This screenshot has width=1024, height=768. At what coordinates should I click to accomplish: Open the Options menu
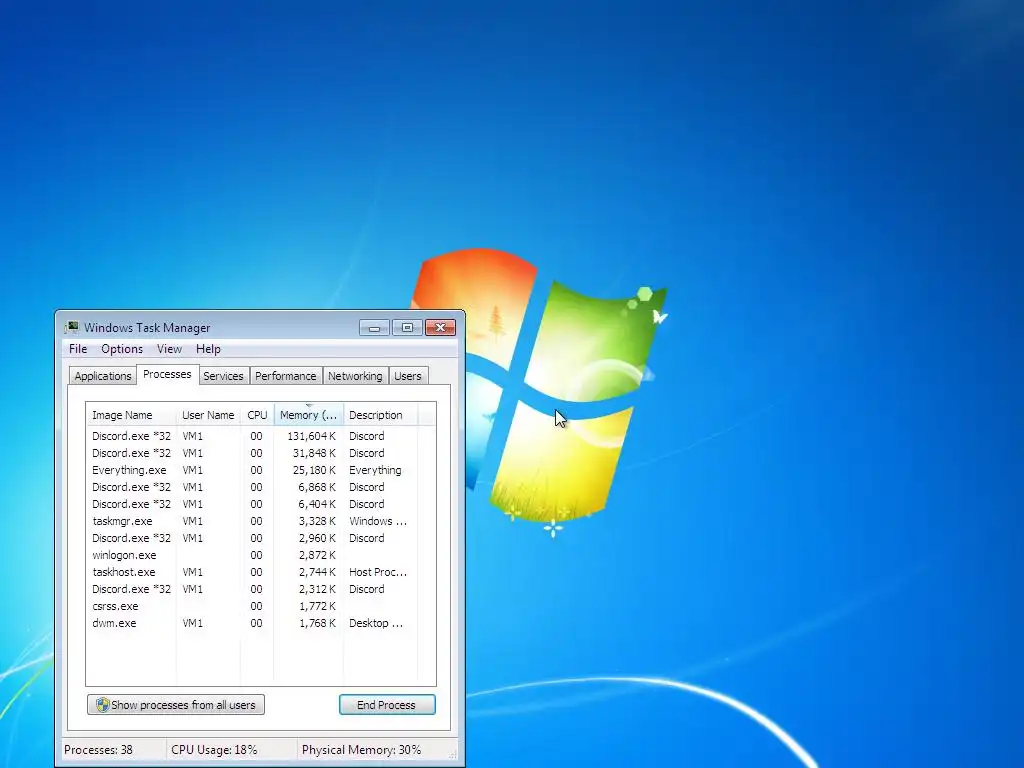(121, 349)
